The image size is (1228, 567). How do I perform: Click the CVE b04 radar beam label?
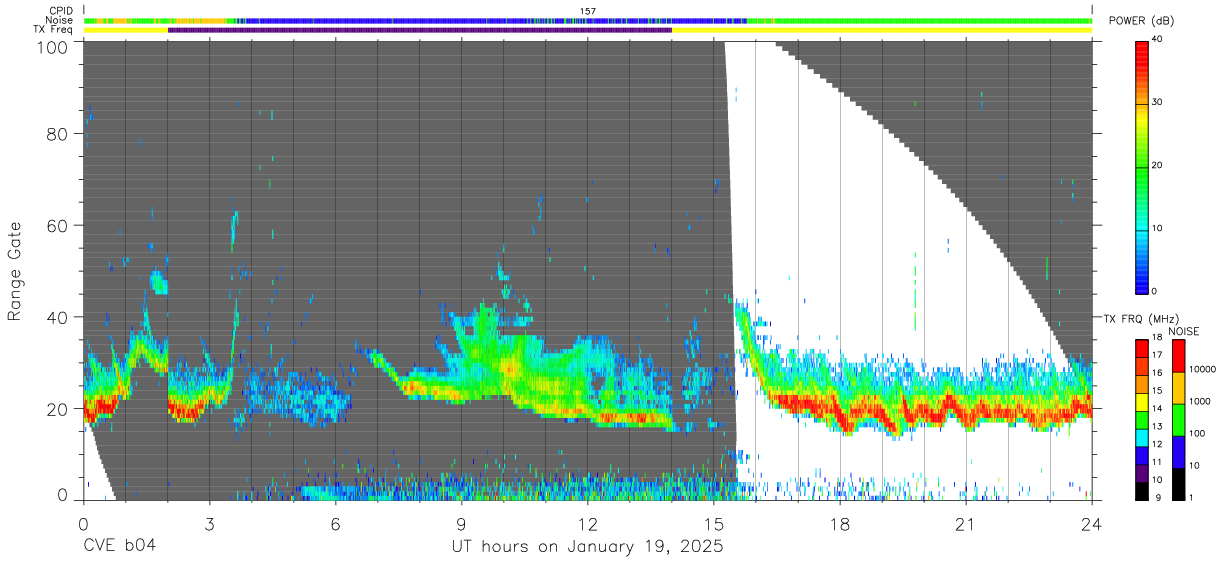pyautogui.click(x=118, y=547)
